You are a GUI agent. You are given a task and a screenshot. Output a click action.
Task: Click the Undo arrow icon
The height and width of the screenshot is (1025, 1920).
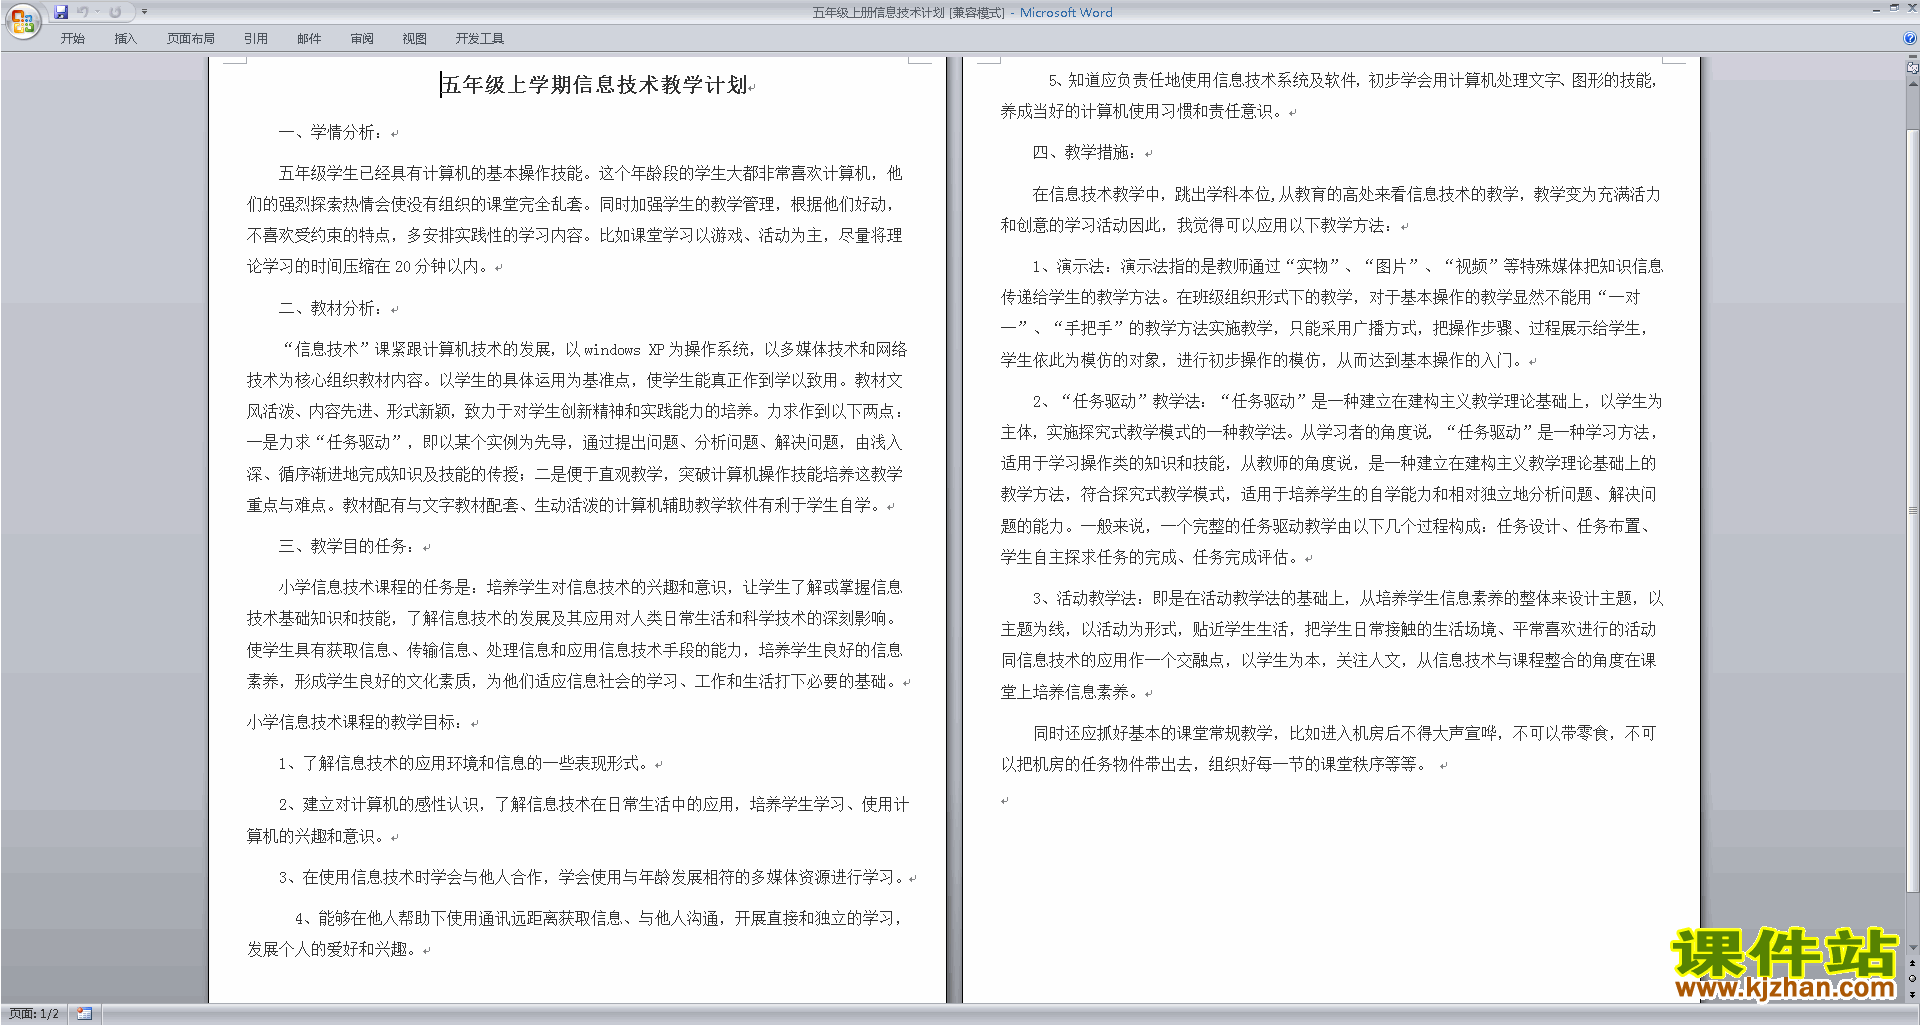click(x=83, y=12)
